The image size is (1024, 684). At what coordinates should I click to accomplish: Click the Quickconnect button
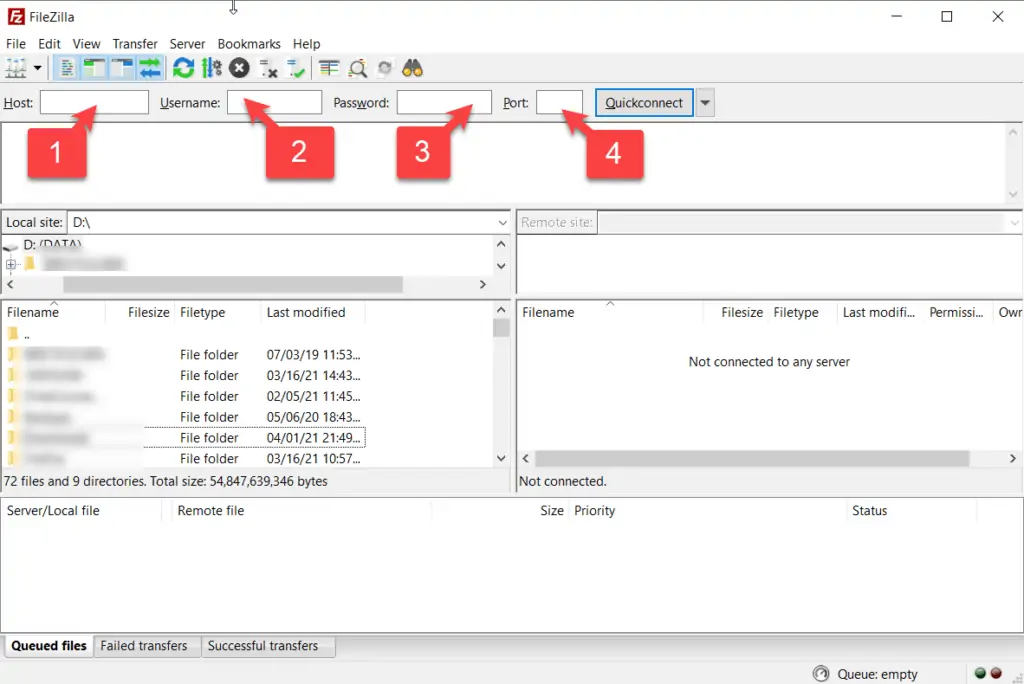point(644,103)
